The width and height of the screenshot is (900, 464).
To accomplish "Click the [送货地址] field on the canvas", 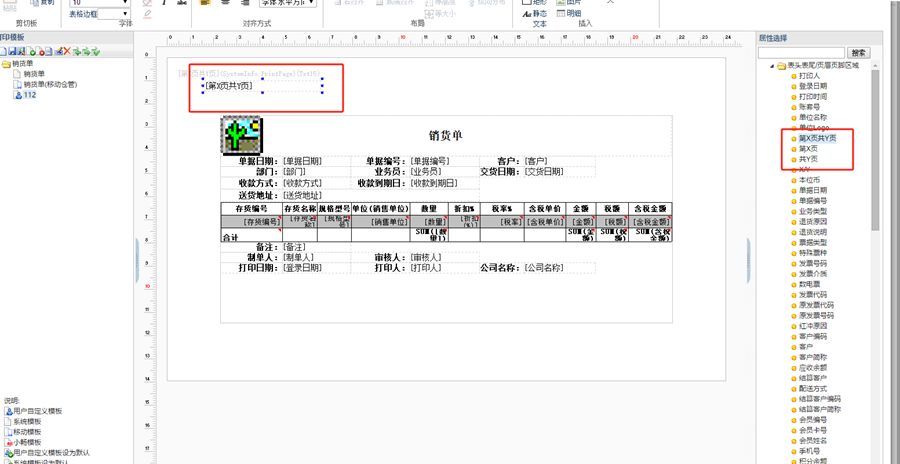I will 301,195.
